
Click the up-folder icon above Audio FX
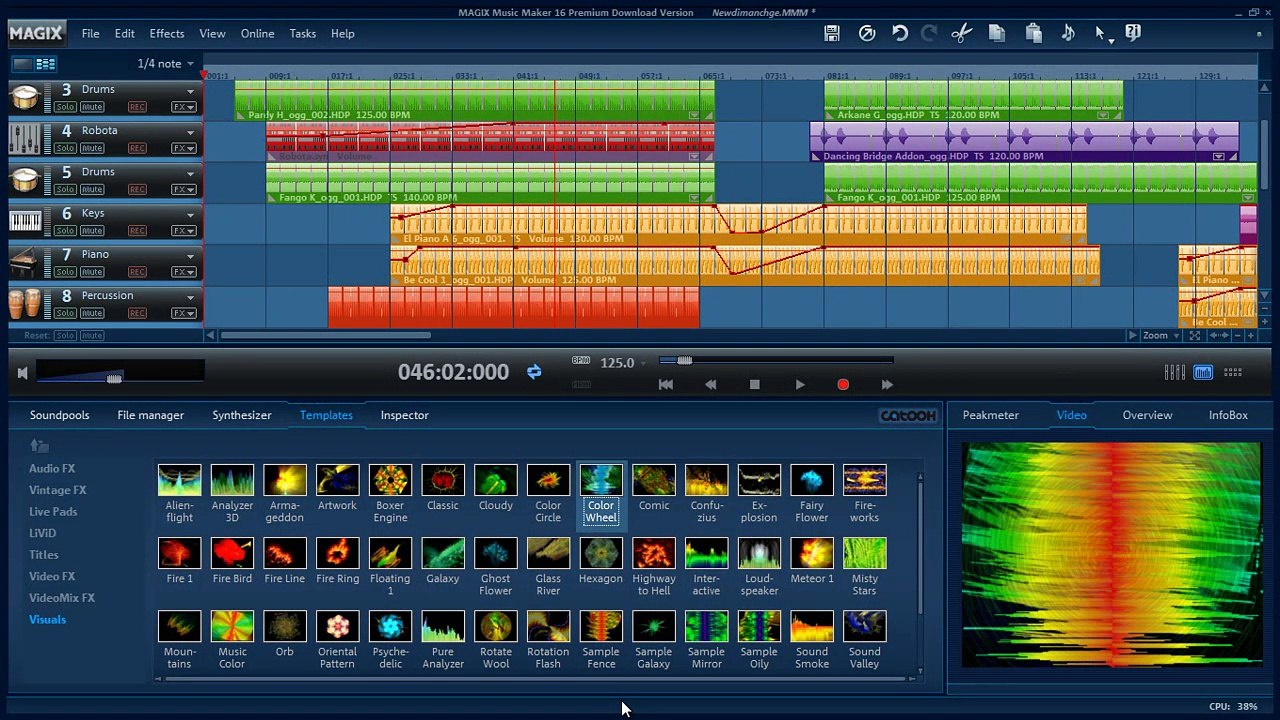click(39, 445)
